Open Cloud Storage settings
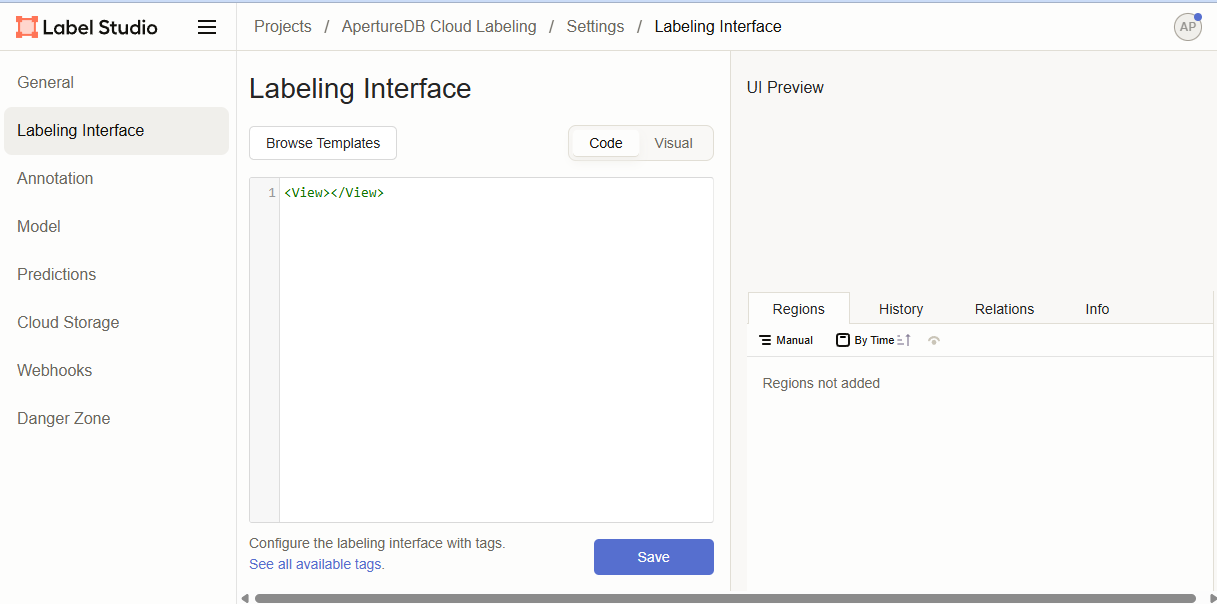Image resolution: width=1217 pixels, height=604 pixels. click(117, 323)
